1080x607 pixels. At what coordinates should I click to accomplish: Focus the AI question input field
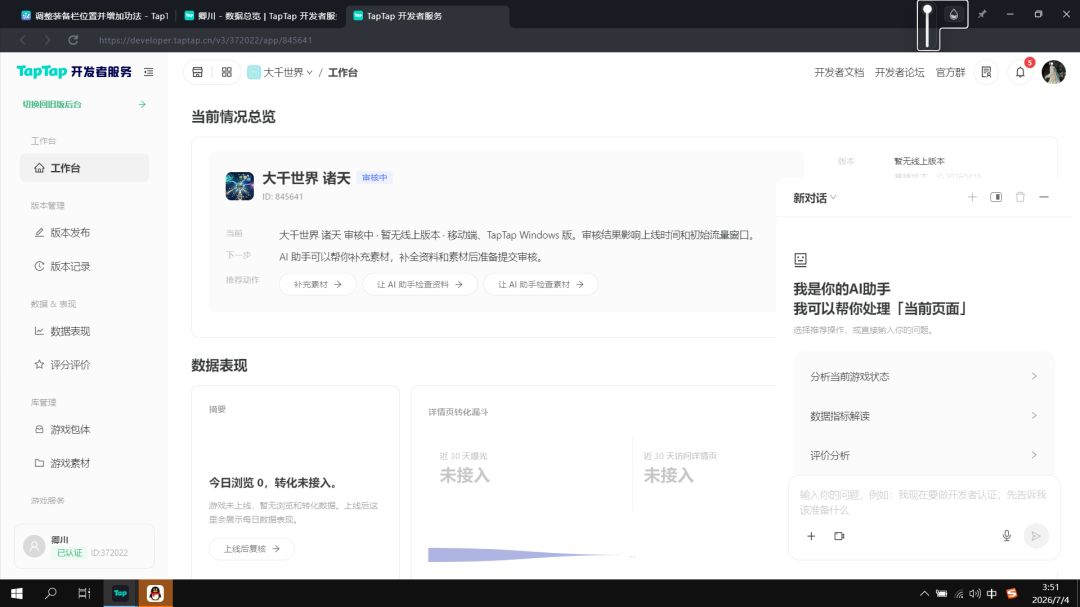click(924, 502)
